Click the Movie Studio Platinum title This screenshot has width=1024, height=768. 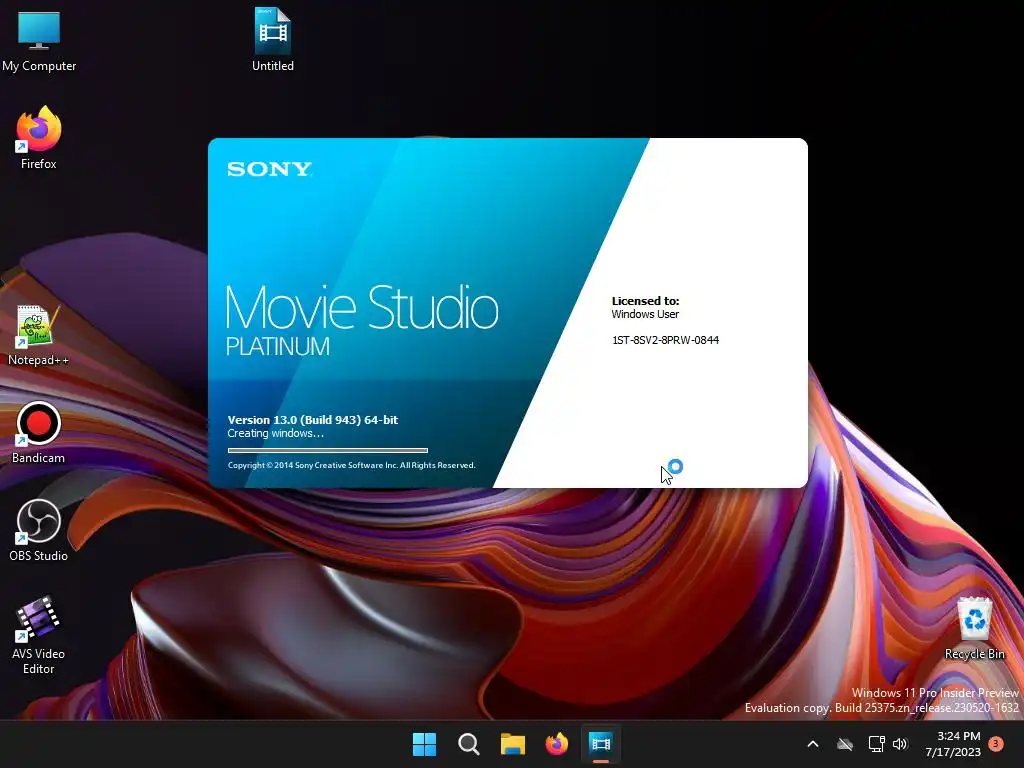(x=362, y=320)
